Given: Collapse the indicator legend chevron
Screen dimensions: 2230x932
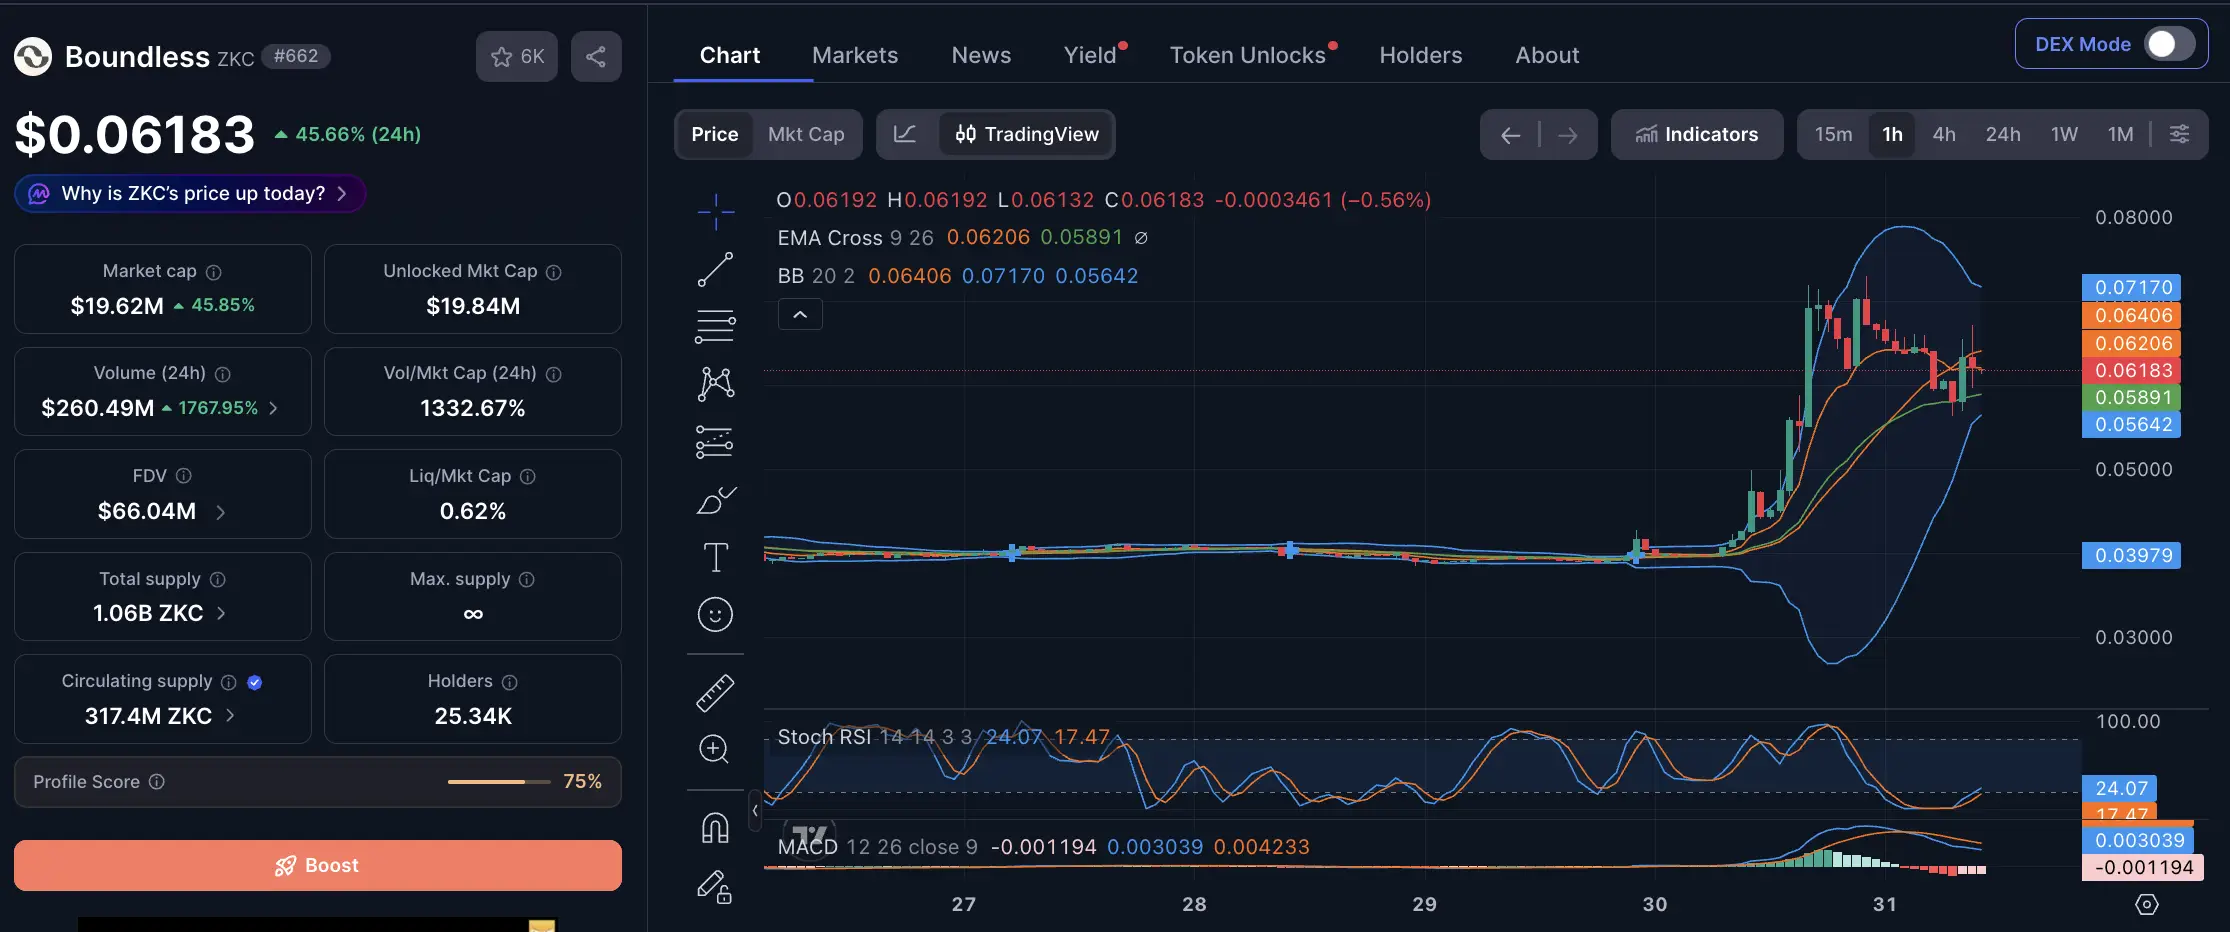Looking at the screenshot, I should point(800,314).
